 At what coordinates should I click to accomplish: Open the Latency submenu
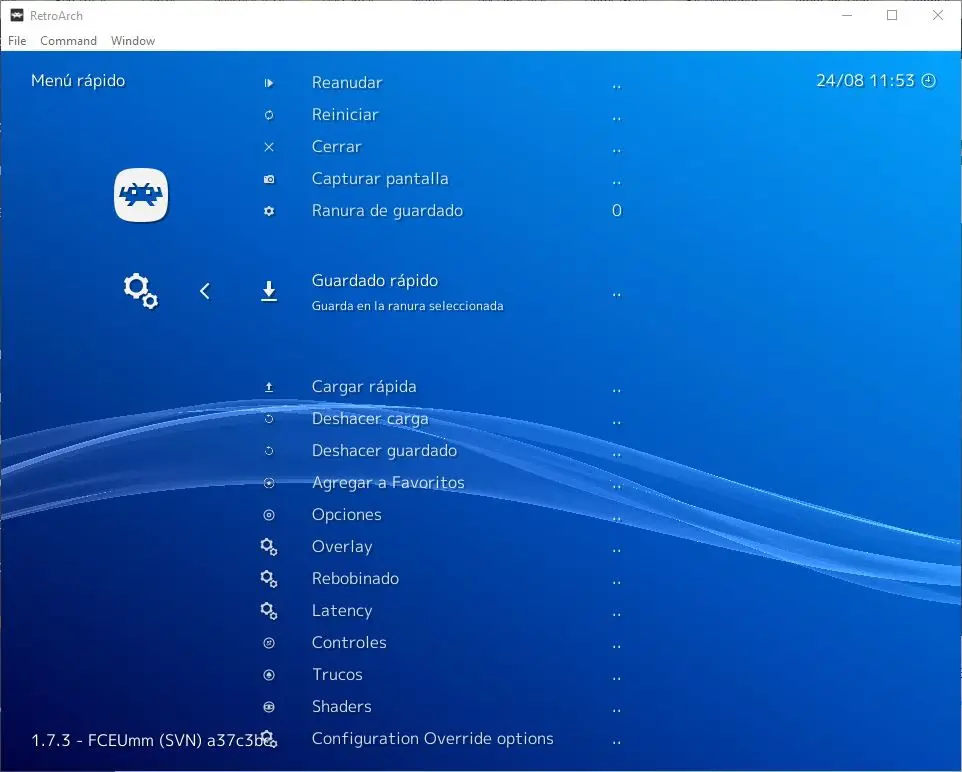(x=342, y=611)
